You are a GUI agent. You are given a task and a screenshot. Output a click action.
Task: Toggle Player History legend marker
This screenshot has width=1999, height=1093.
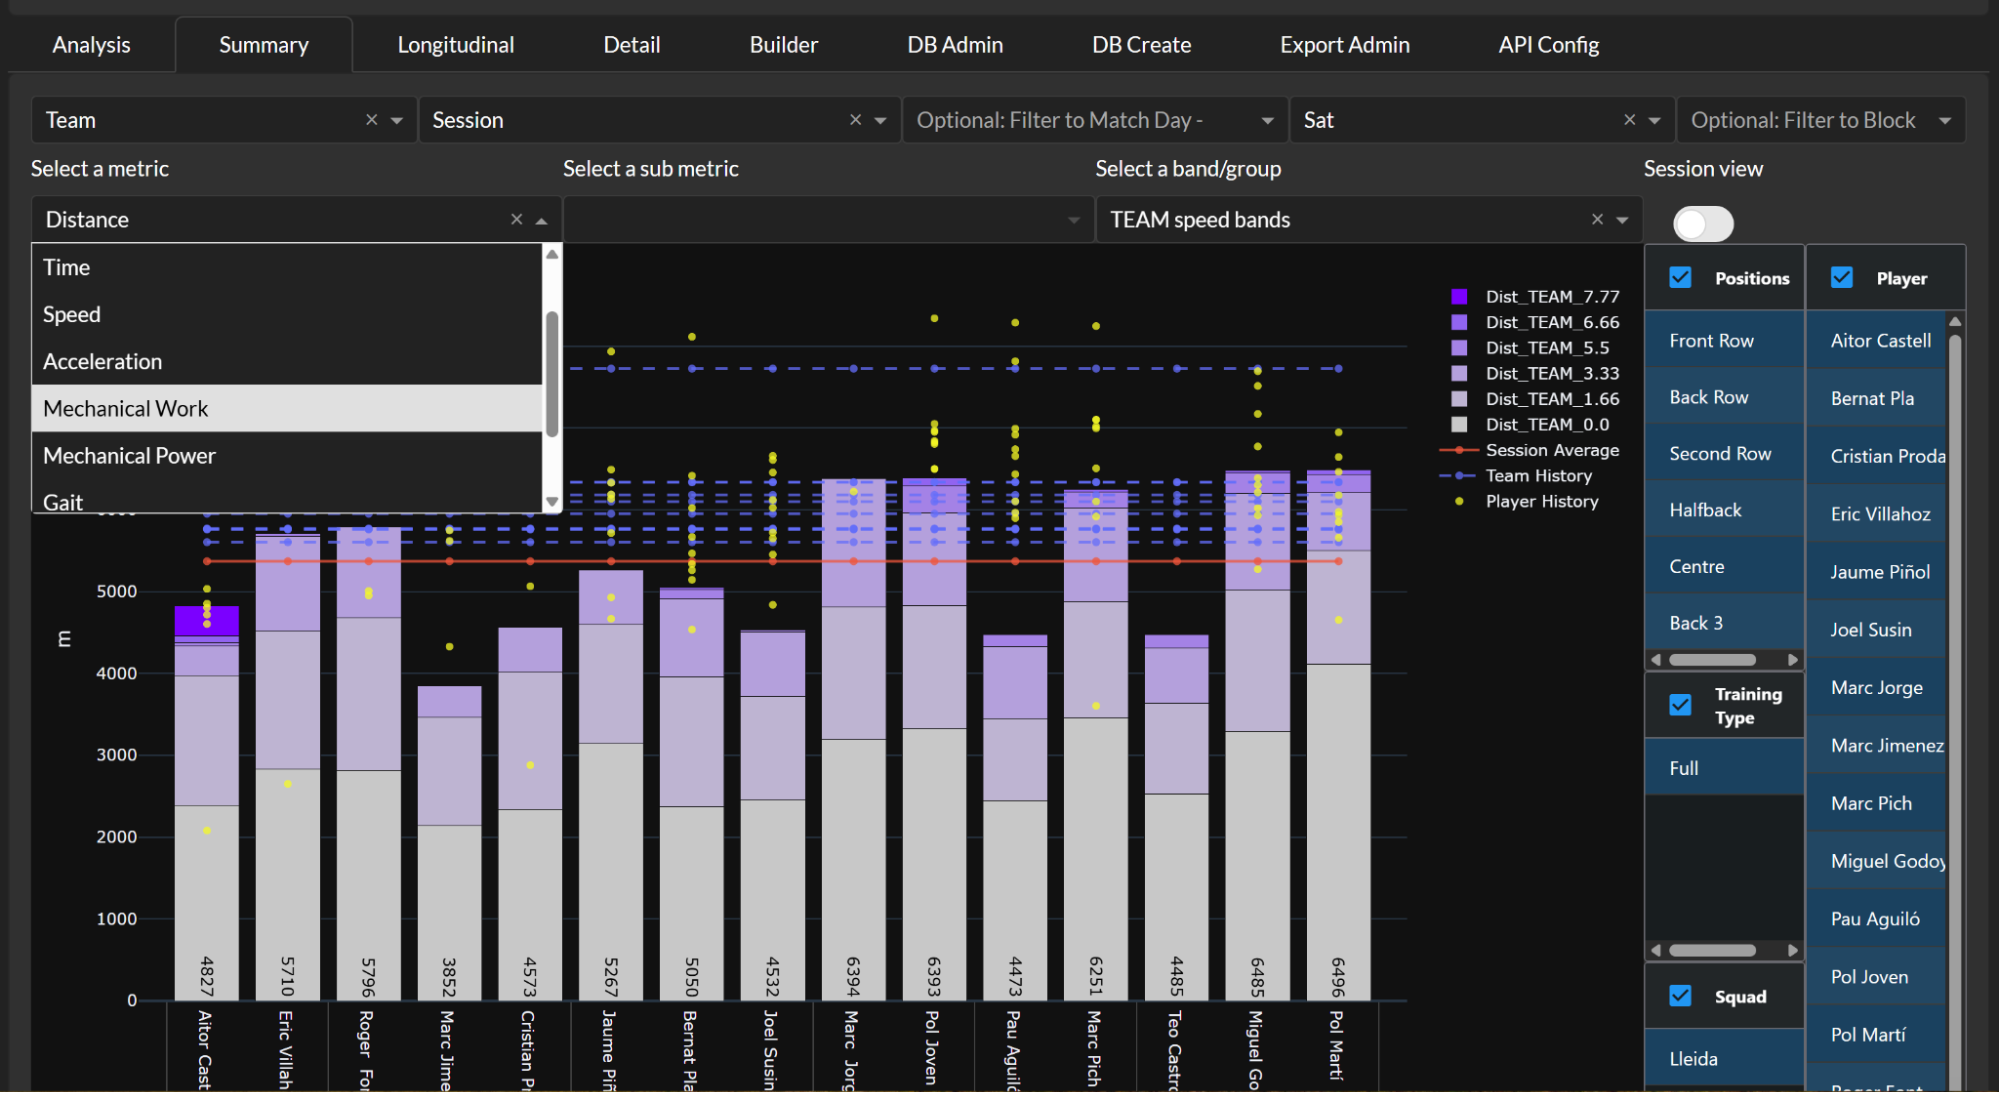(x=1525, y=501)
